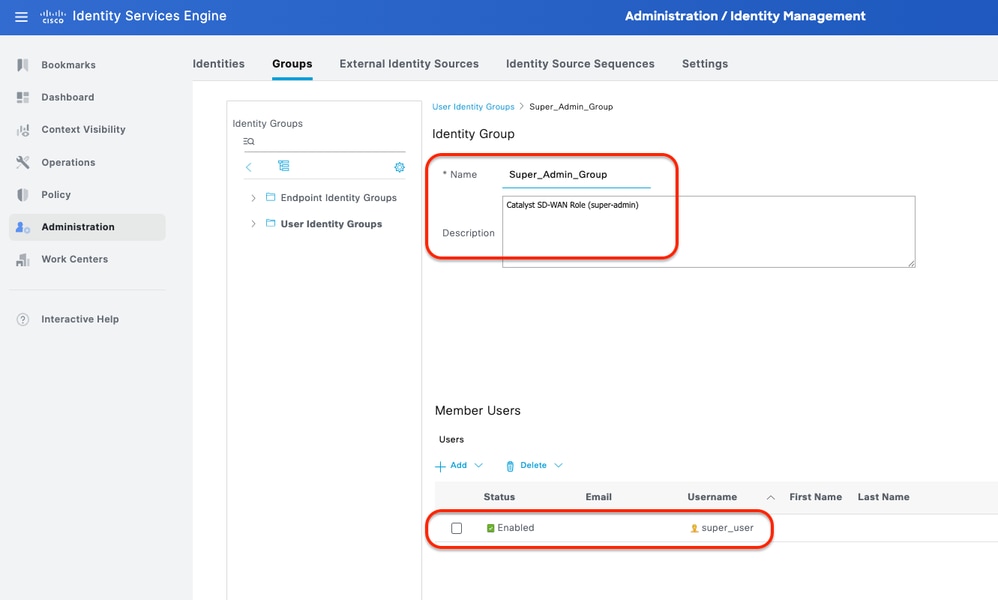Screen dimensions: 998x600
Task: Click the Bookmarks sidebar icon
Action: coord(23,65)
